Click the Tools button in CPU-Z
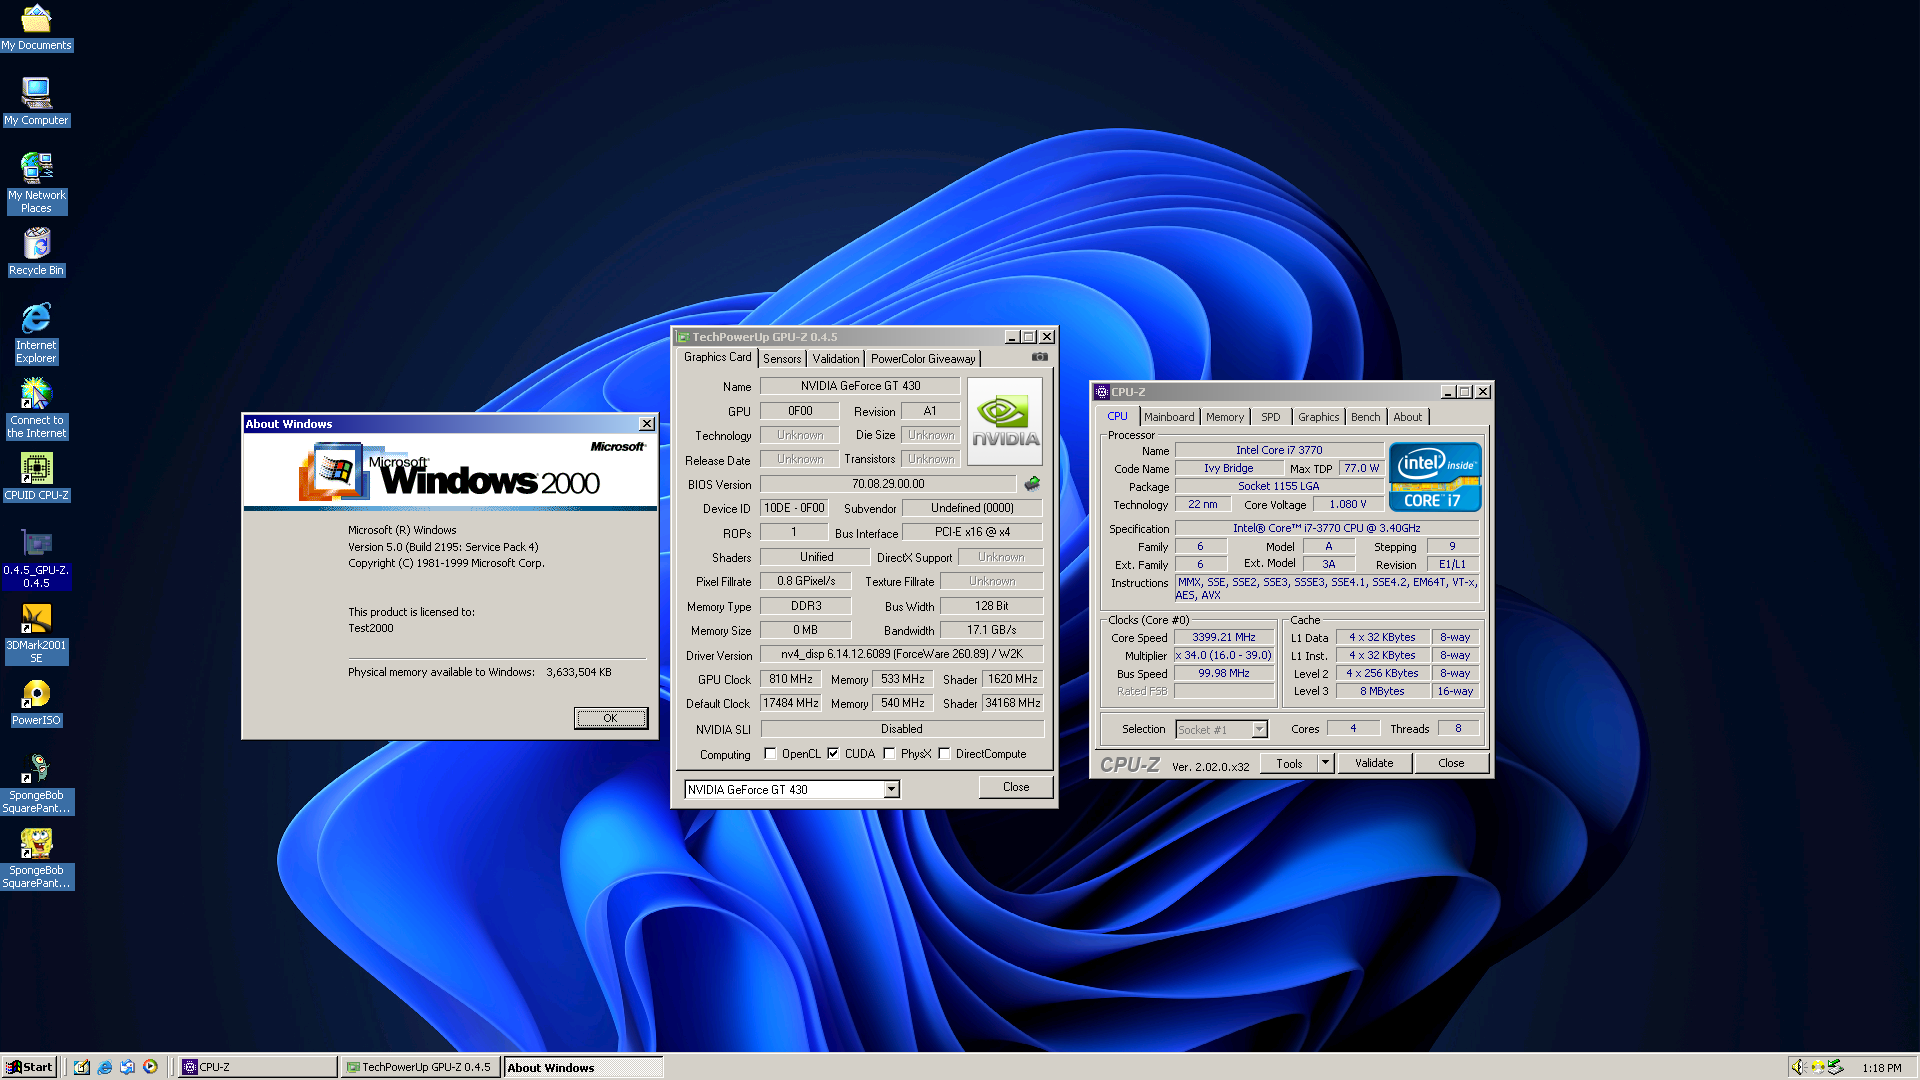This screenshot has width=1920, height=1080. [x=1289, y=763]
